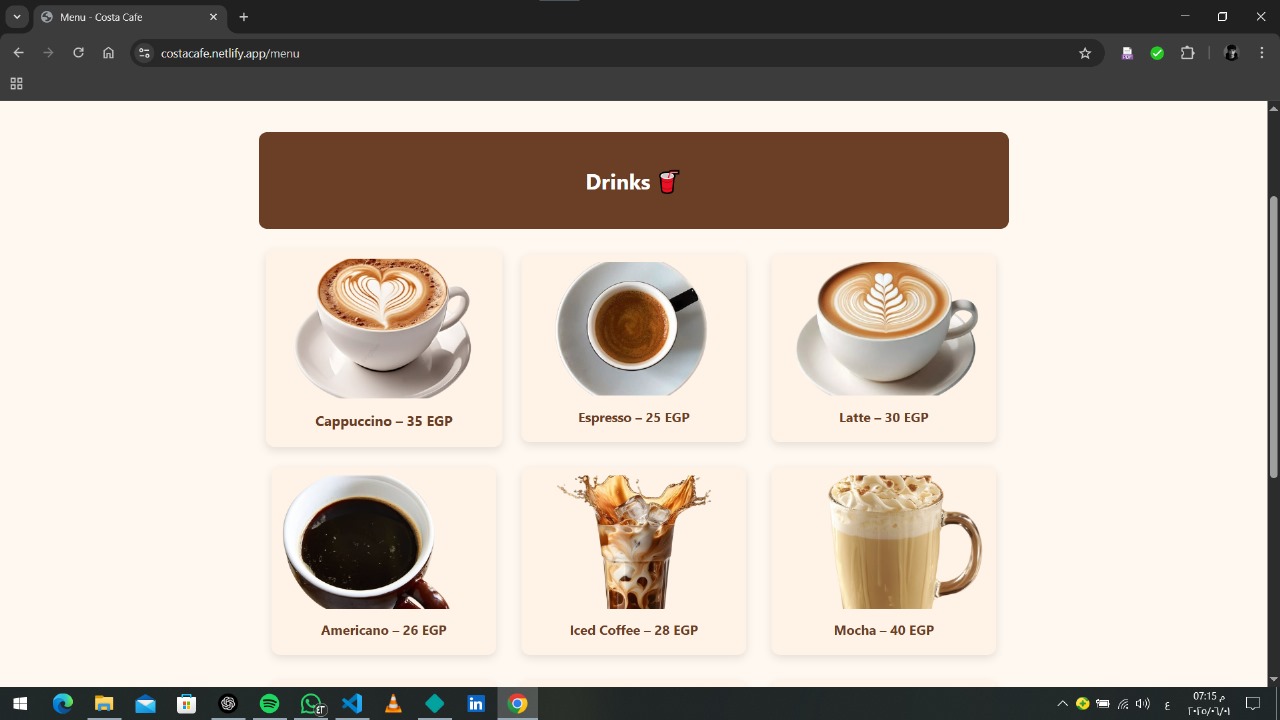Select the Iced Coffee image
Screen dimensions: 1280x720
[633, 542]
